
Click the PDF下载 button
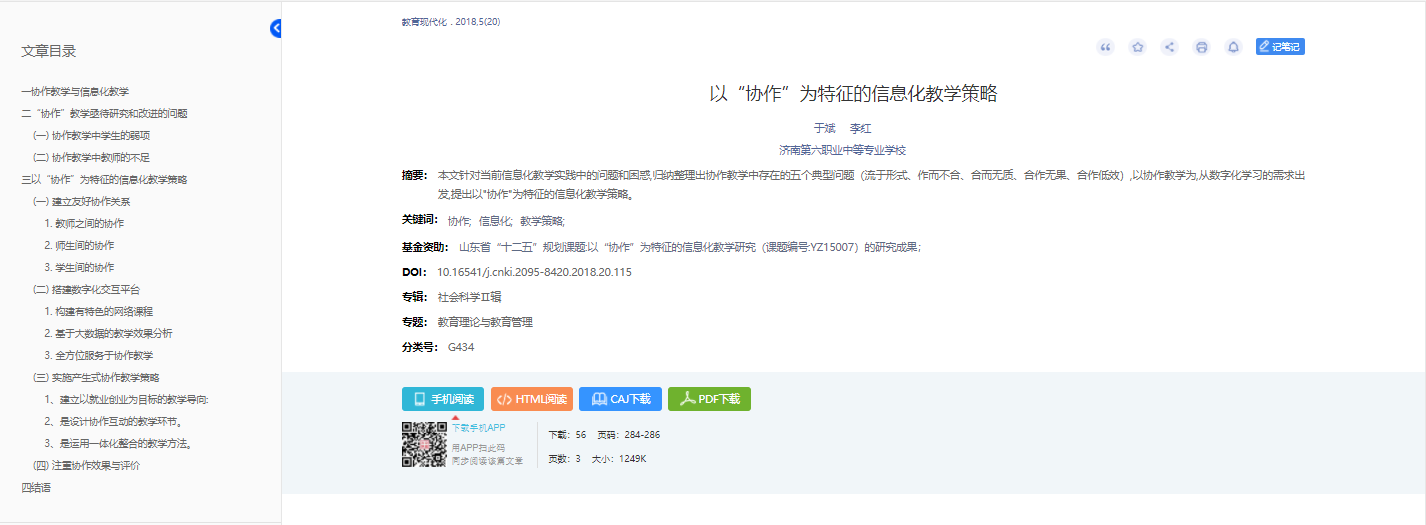(709, 399)
